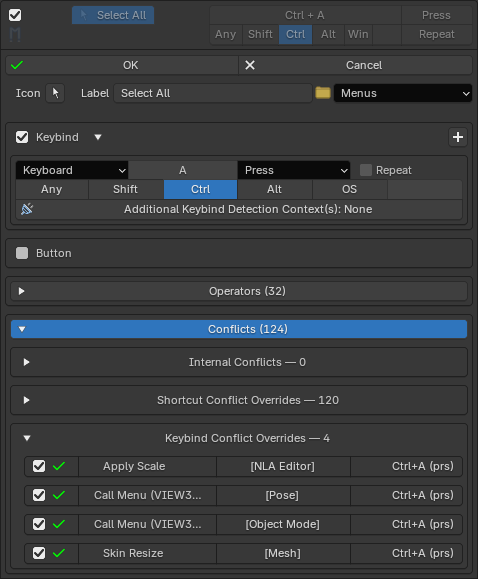Image resolution: width=478 pixels, height=579 pixels.
Task: Click top header Ctrl modifier
Action: pos(296,34)
